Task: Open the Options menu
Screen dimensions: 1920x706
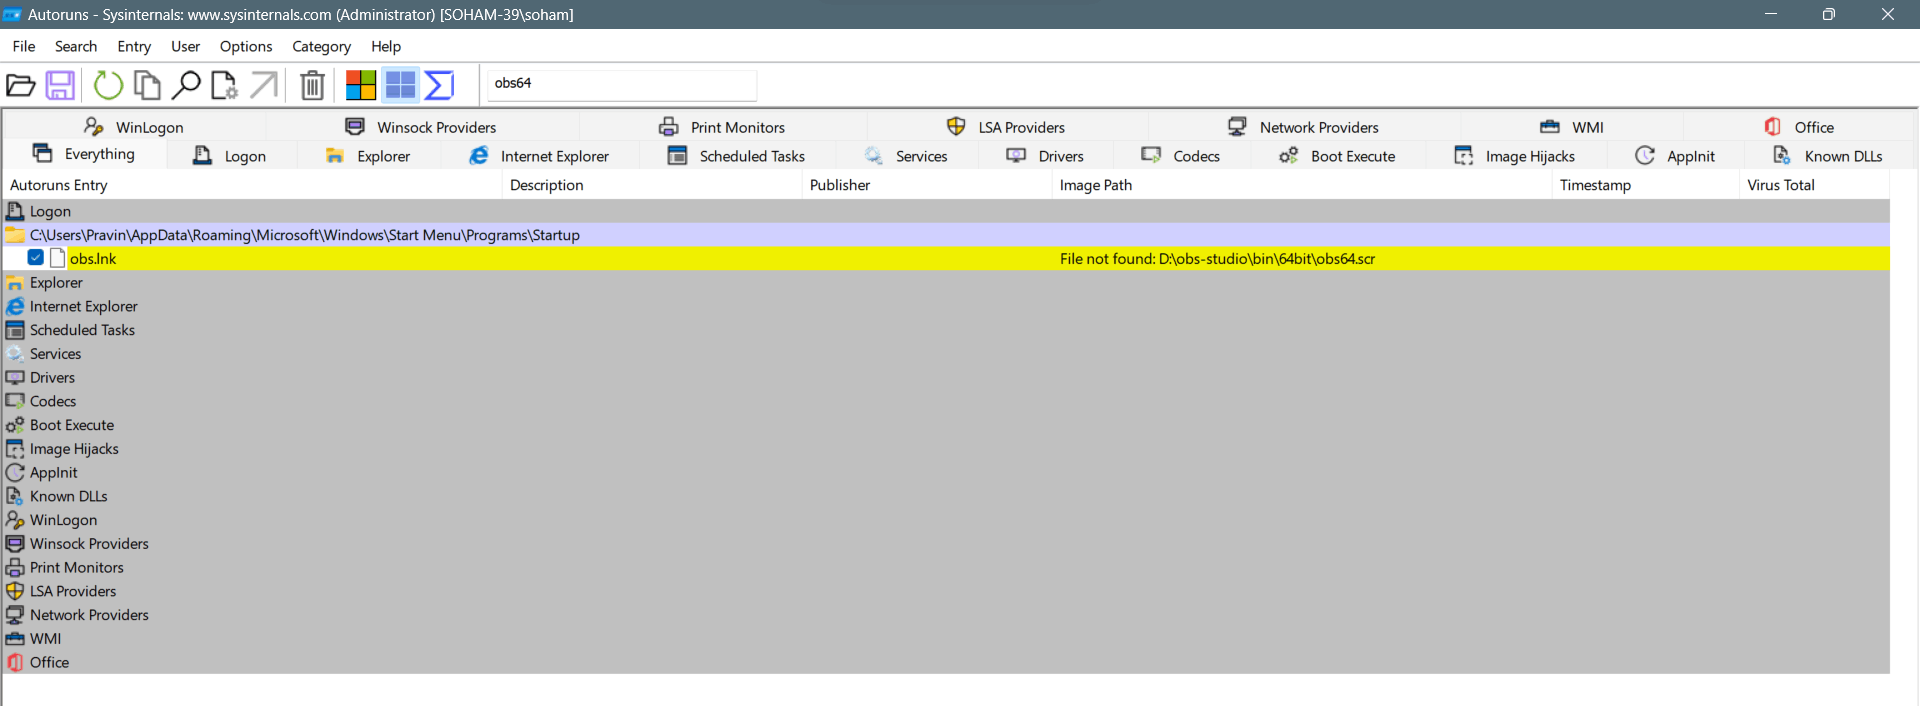Action: (246, 46)
